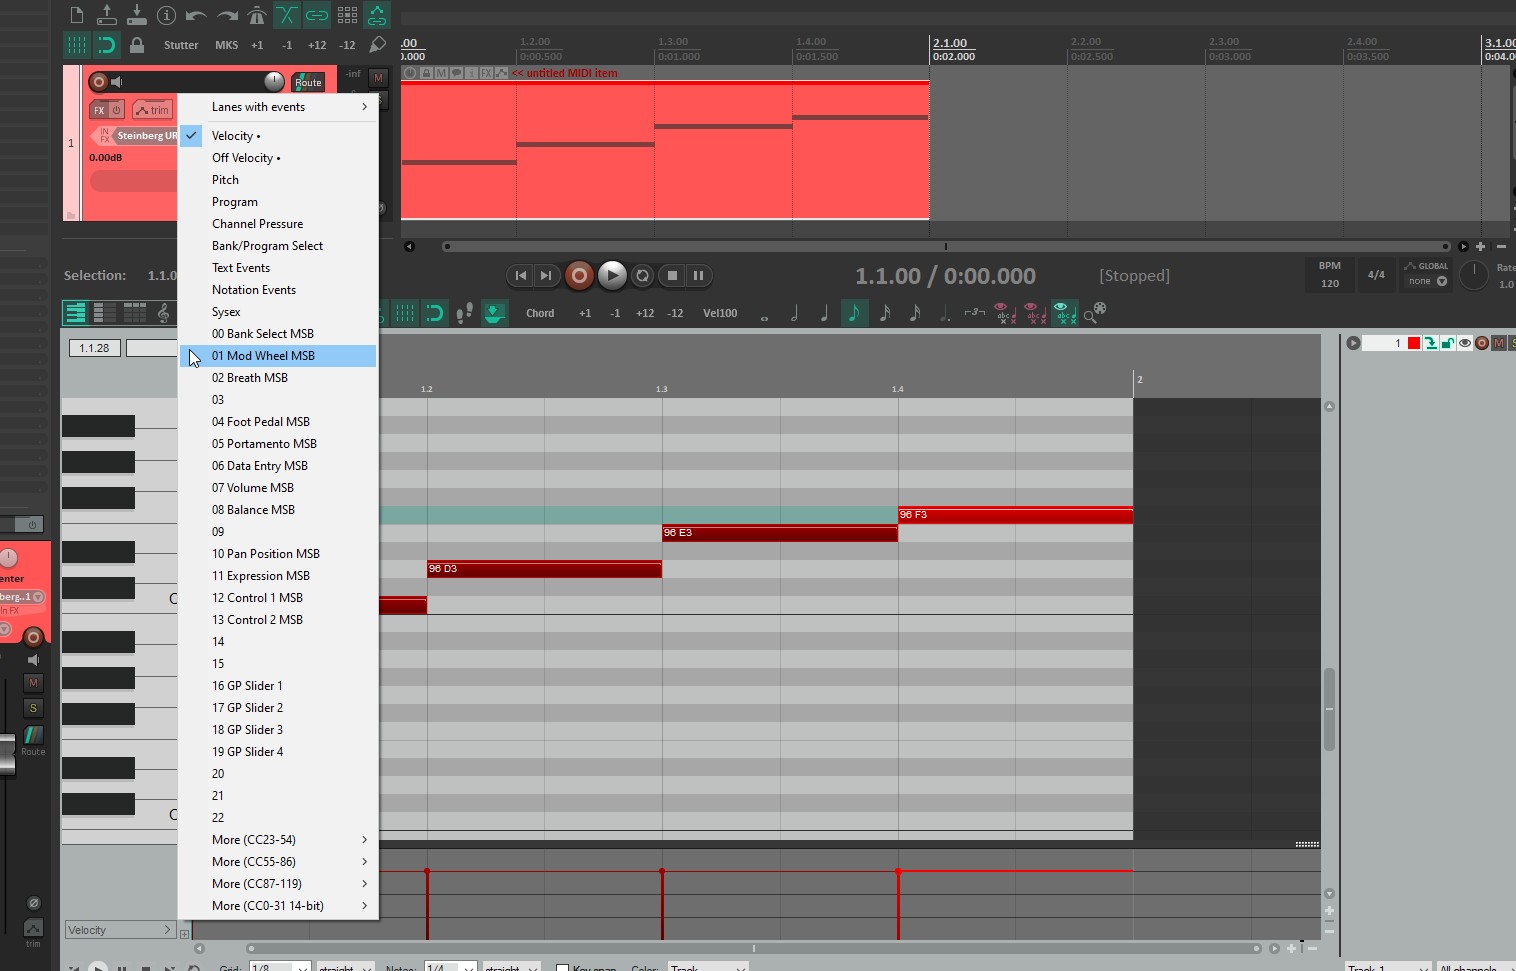The height and width of the screenshot is (971, 1516).
Task: Arm track 1 record button
Action: click(x=98, y=82)
